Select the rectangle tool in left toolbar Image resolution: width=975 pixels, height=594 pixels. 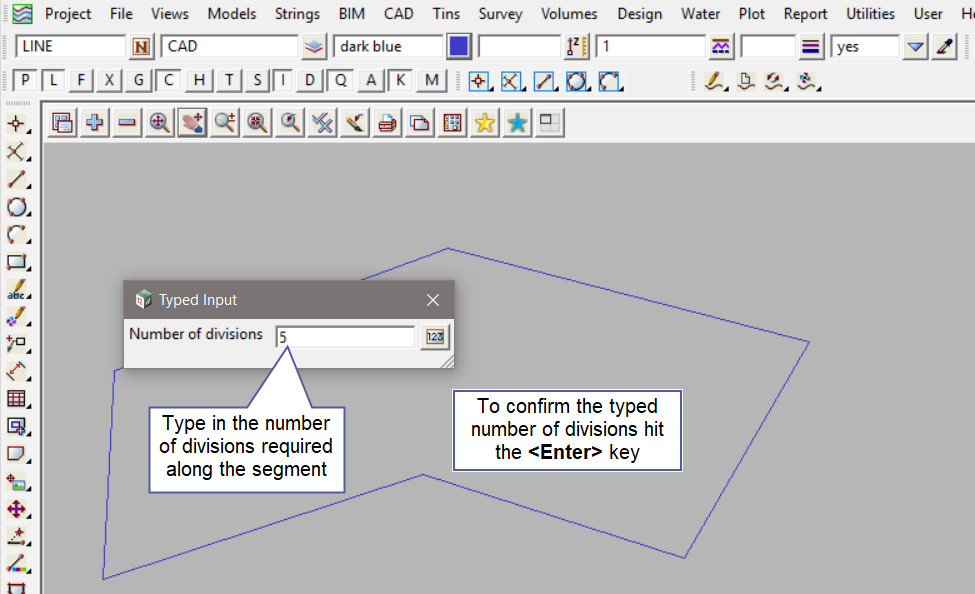17,262
